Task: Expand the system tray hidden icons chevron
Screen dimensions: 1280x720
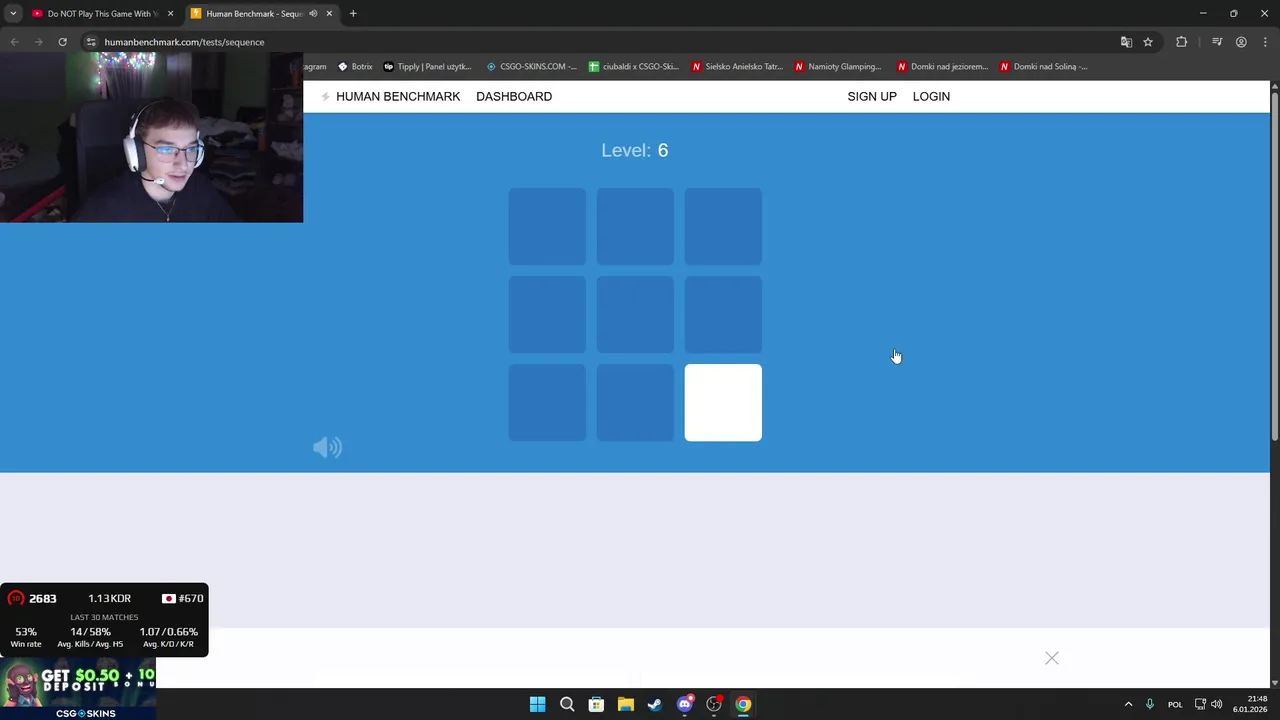Action: point(1128,704)
